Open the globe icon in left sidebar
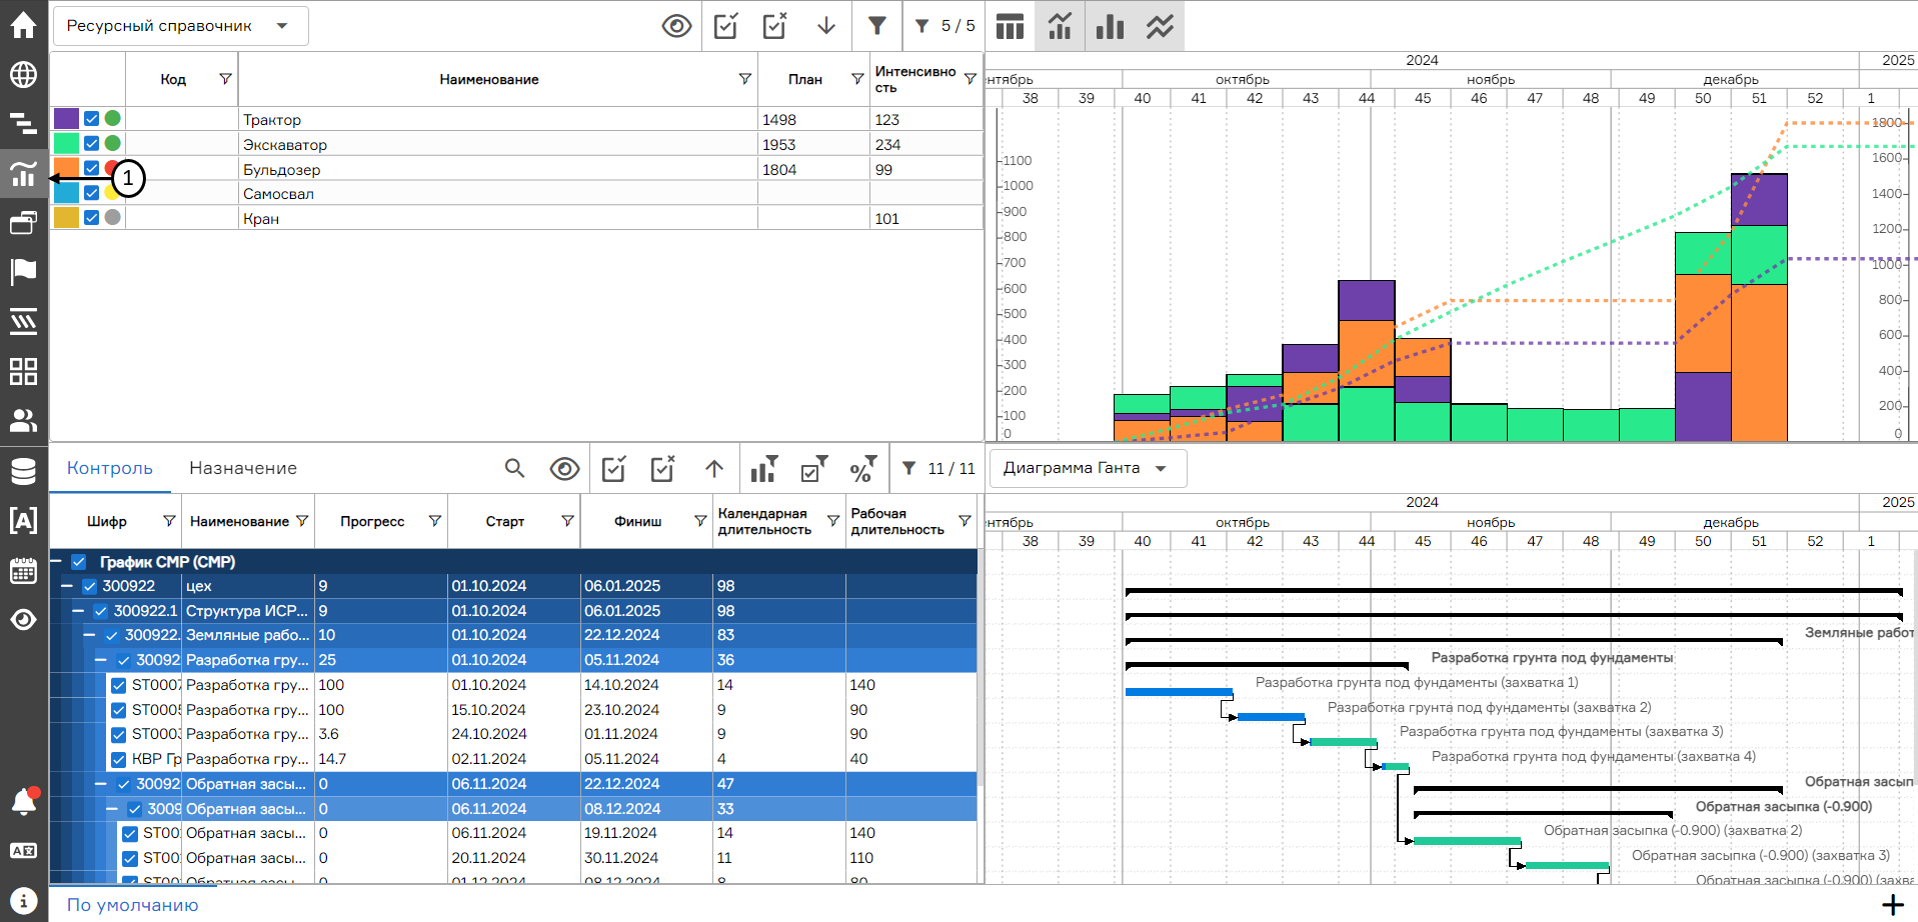The width and height of the screenshot is (1918, 922). 23,75
